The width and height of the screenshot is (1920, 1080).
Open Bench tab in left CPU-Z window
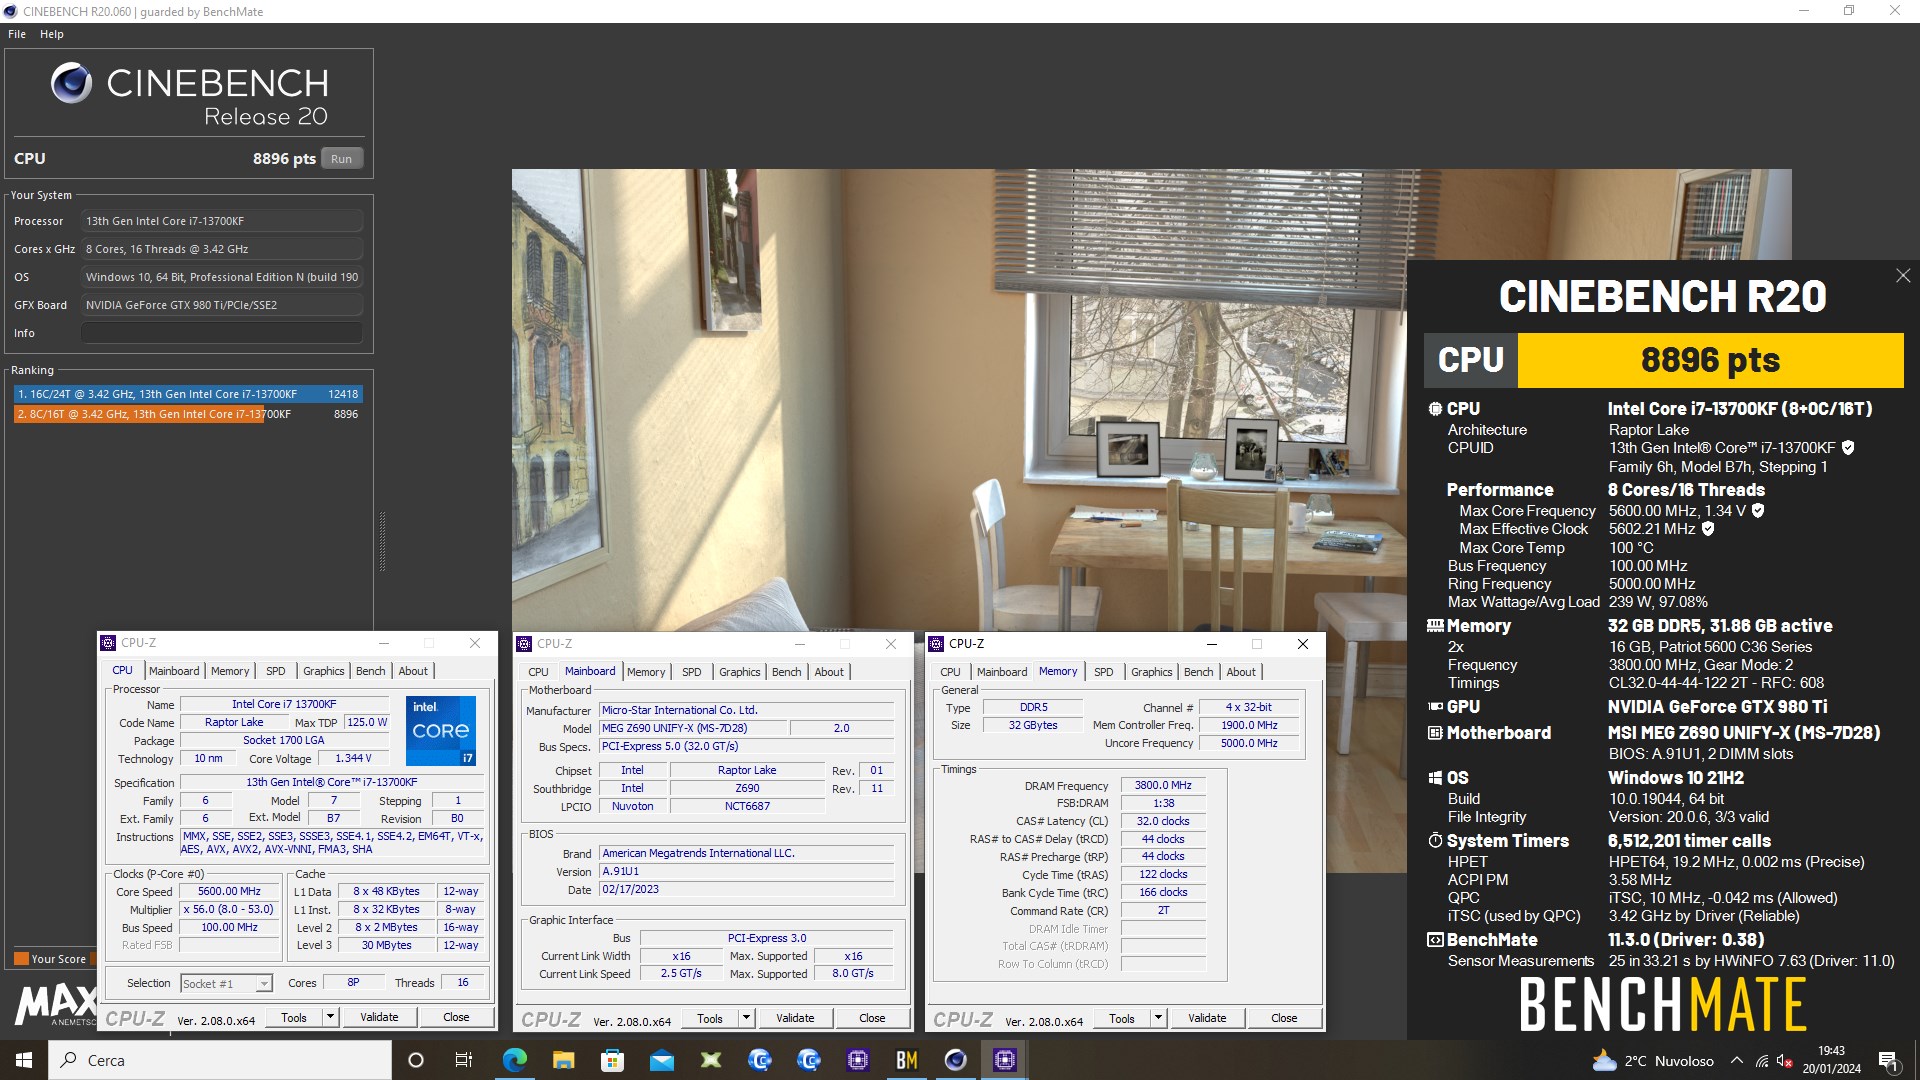coord(371,671)
